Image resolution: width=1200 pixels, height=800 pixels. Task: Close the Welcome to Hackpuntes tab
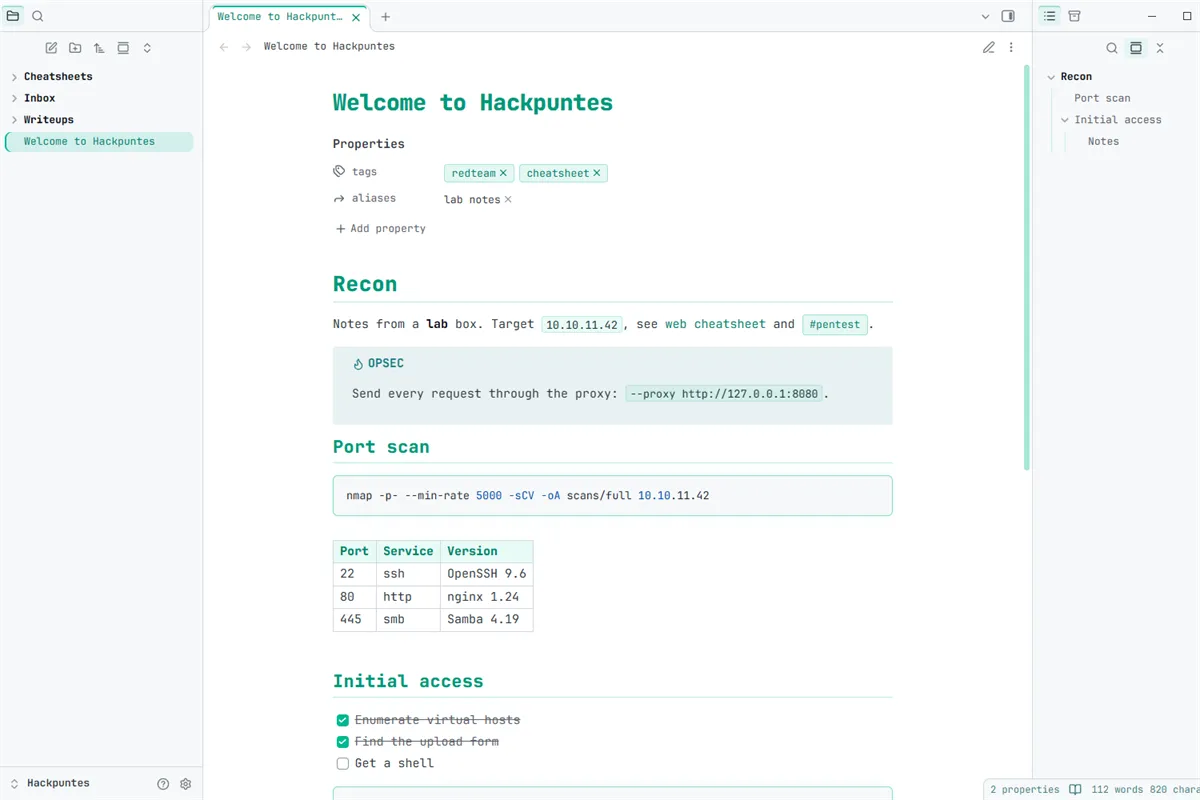[x=356, y=17]
